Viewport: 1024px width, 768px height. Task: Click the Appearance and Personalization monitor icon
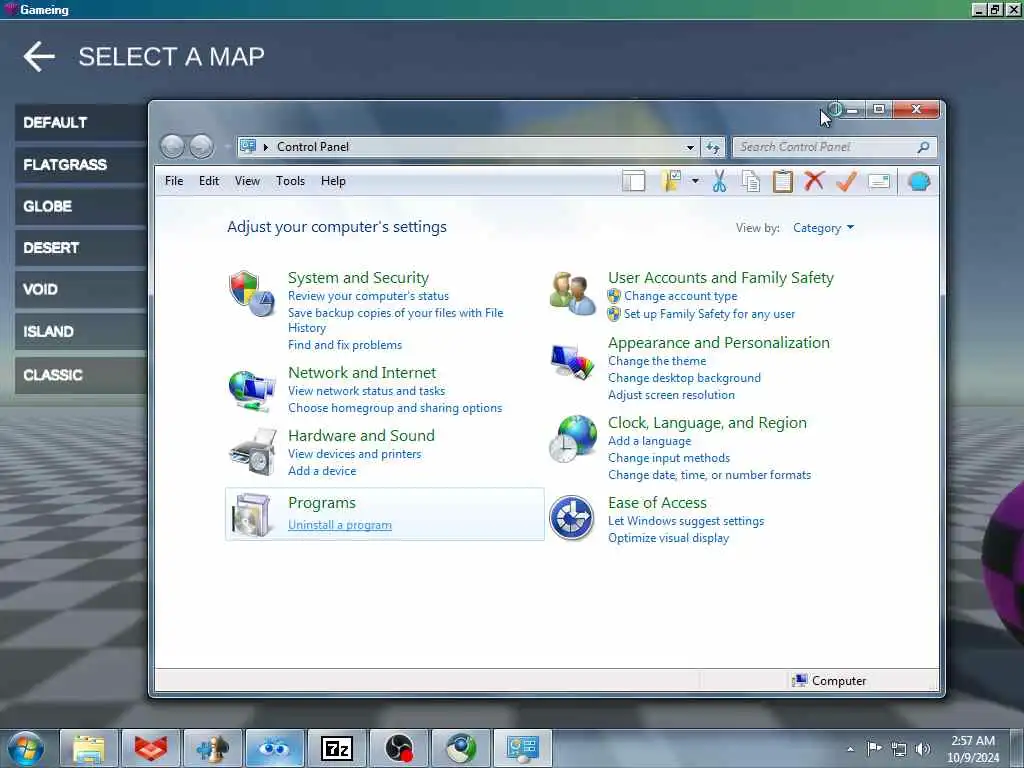(571, 361)
